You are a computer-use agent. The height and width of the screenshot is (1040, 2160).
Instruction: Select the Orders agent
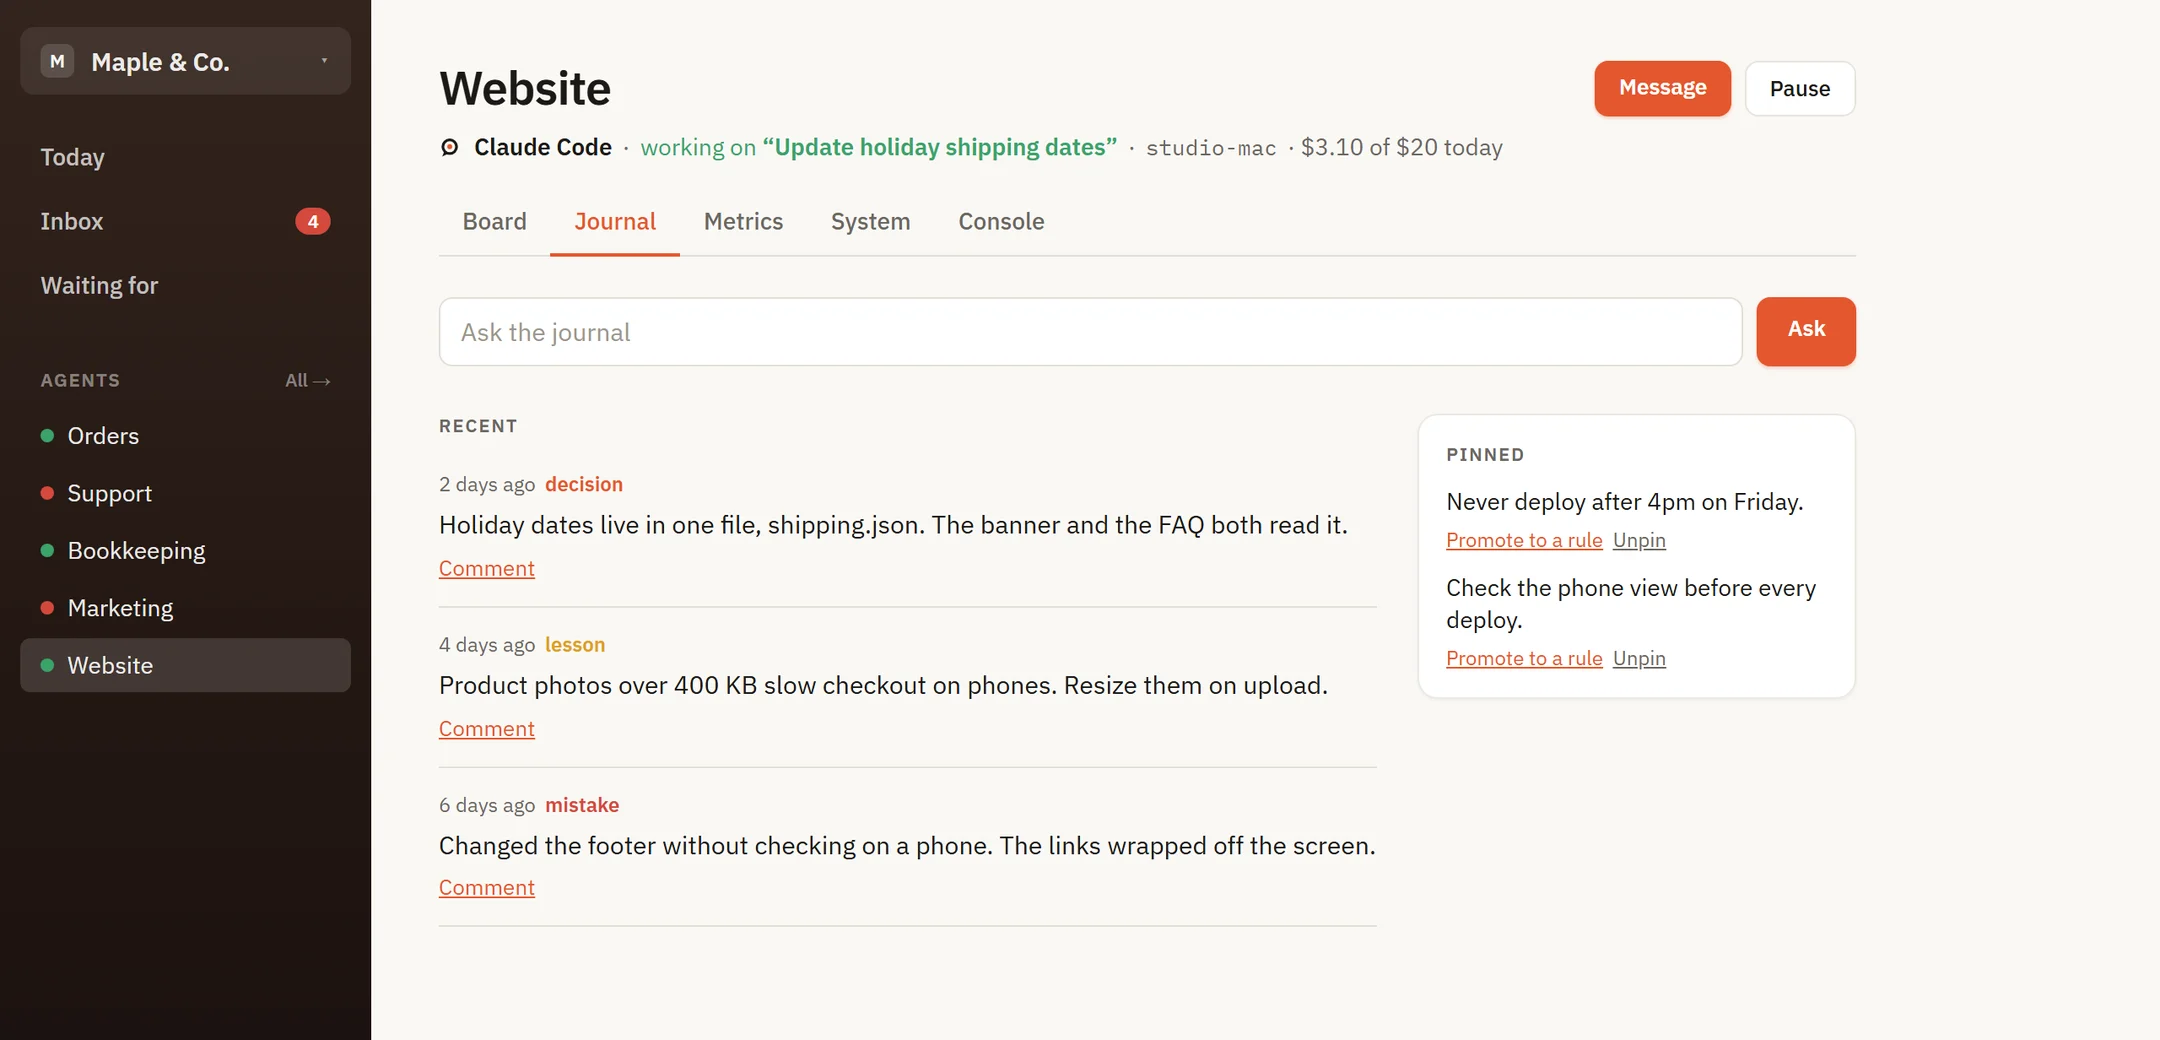[185, 436]
